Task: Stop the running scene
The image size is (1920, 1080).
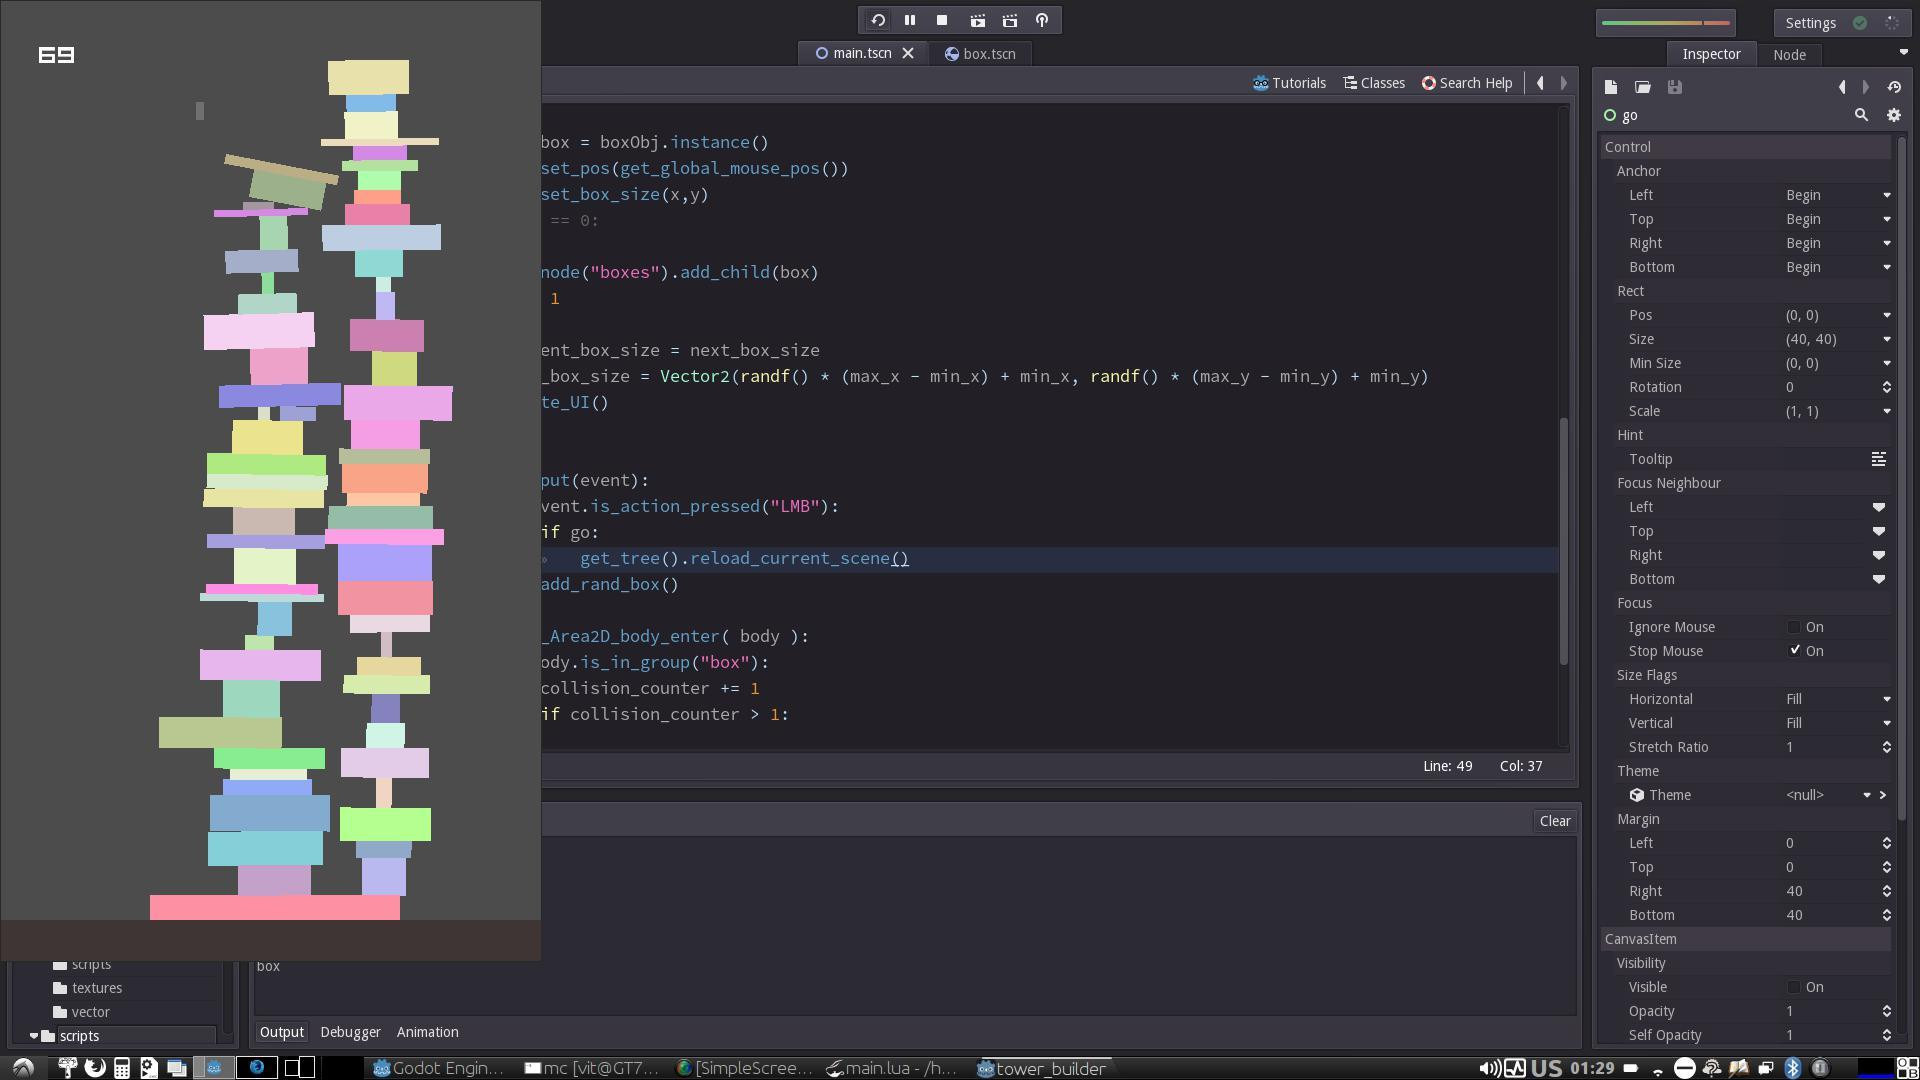Action: pos(941,20)
